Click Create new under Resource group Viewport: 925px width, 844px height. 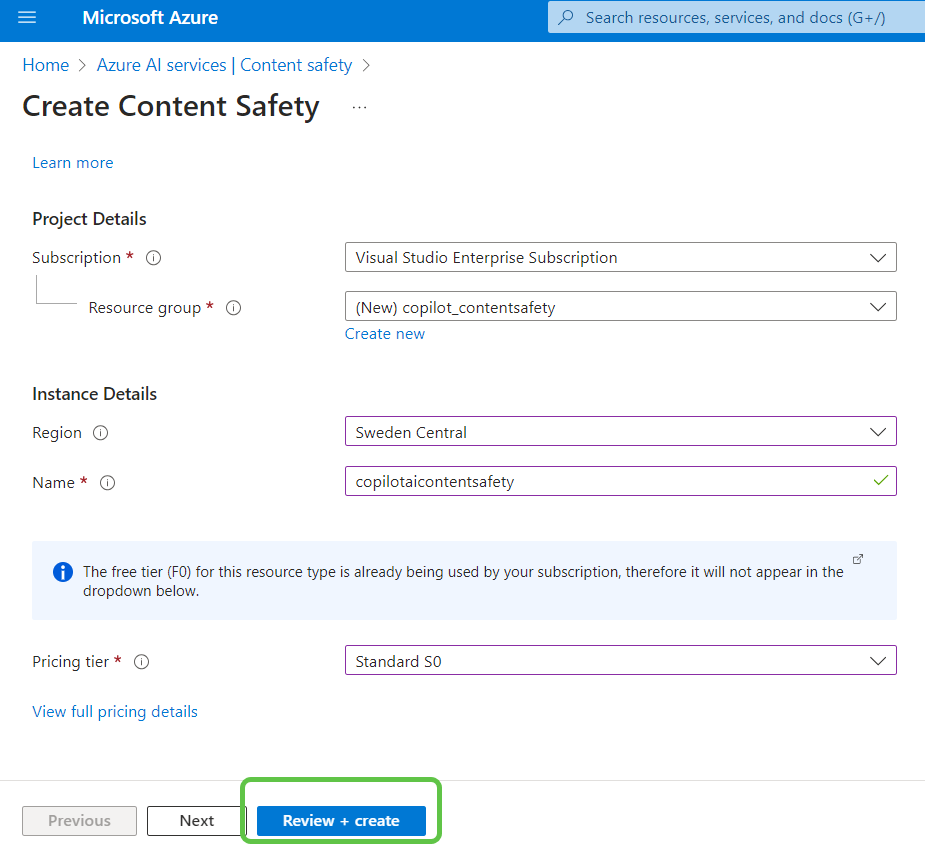384,333
